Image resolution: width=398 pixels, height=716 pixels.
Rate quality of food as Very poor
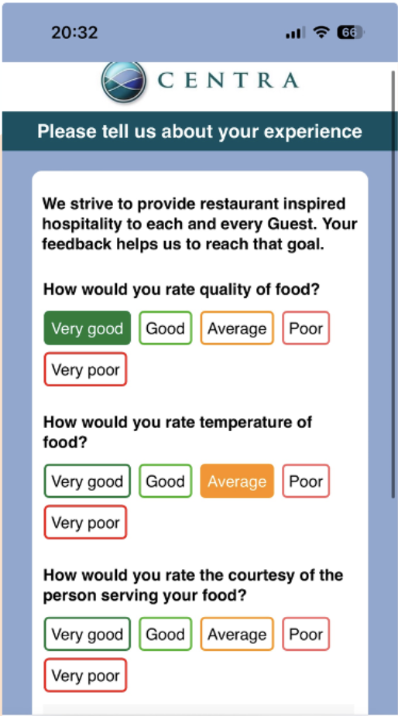pos(85,369)
